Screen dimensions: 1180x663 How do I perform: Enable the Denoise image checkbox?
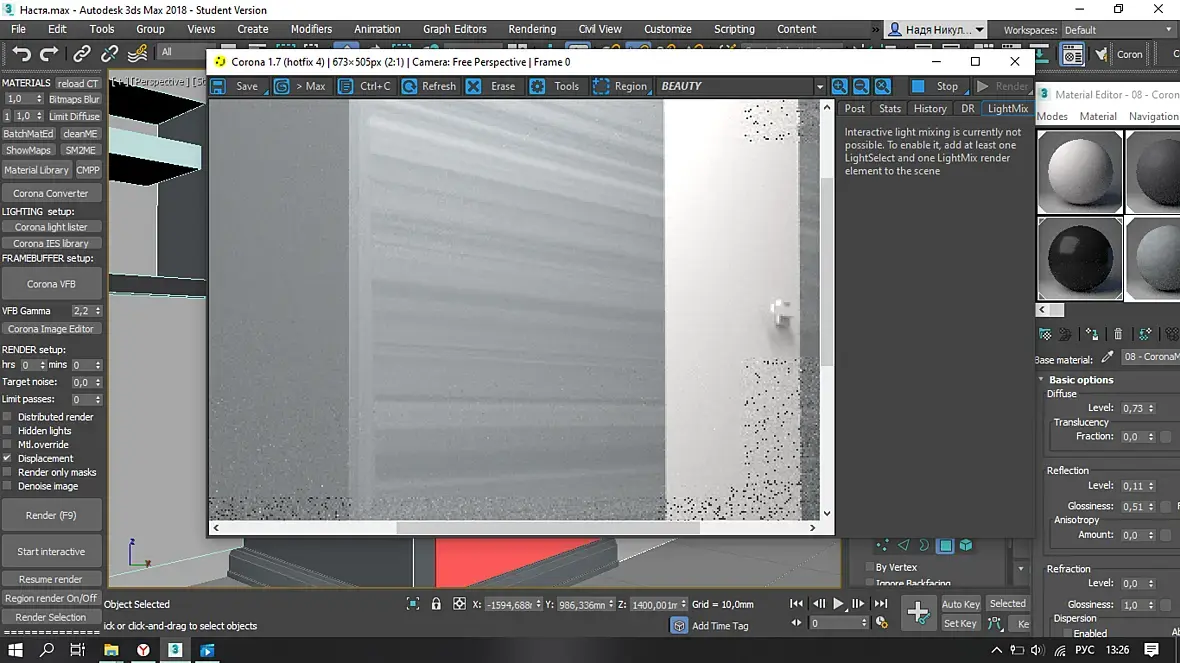8,486
